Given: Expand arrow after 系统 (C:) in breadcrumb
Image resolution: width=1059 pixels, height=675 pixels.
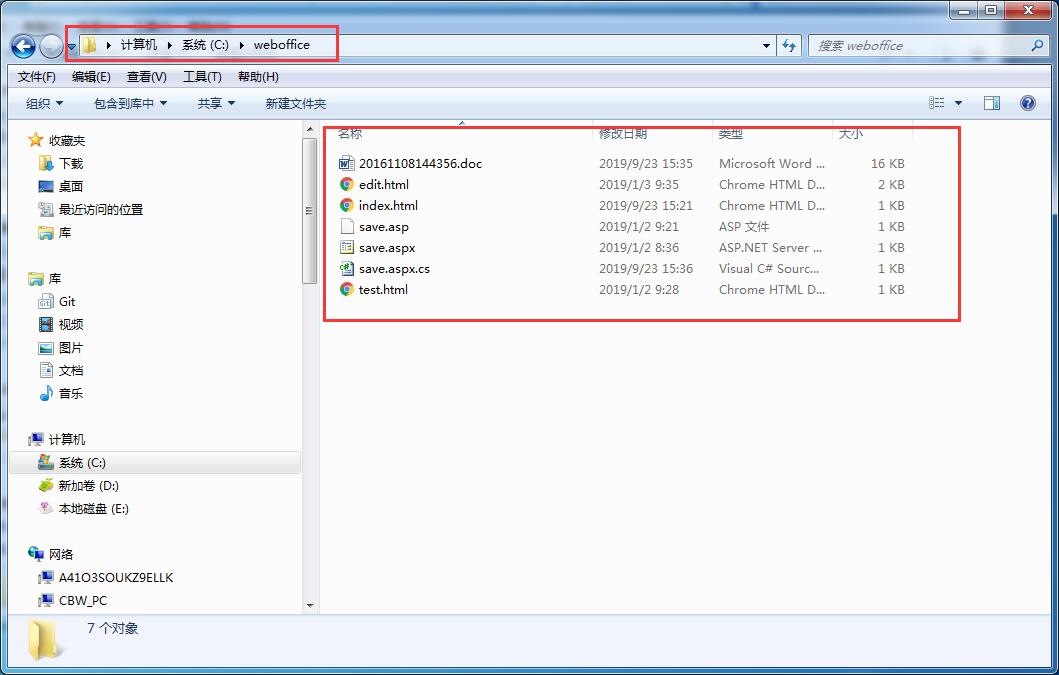Looking at the screenshot, I should coord(241,45).
